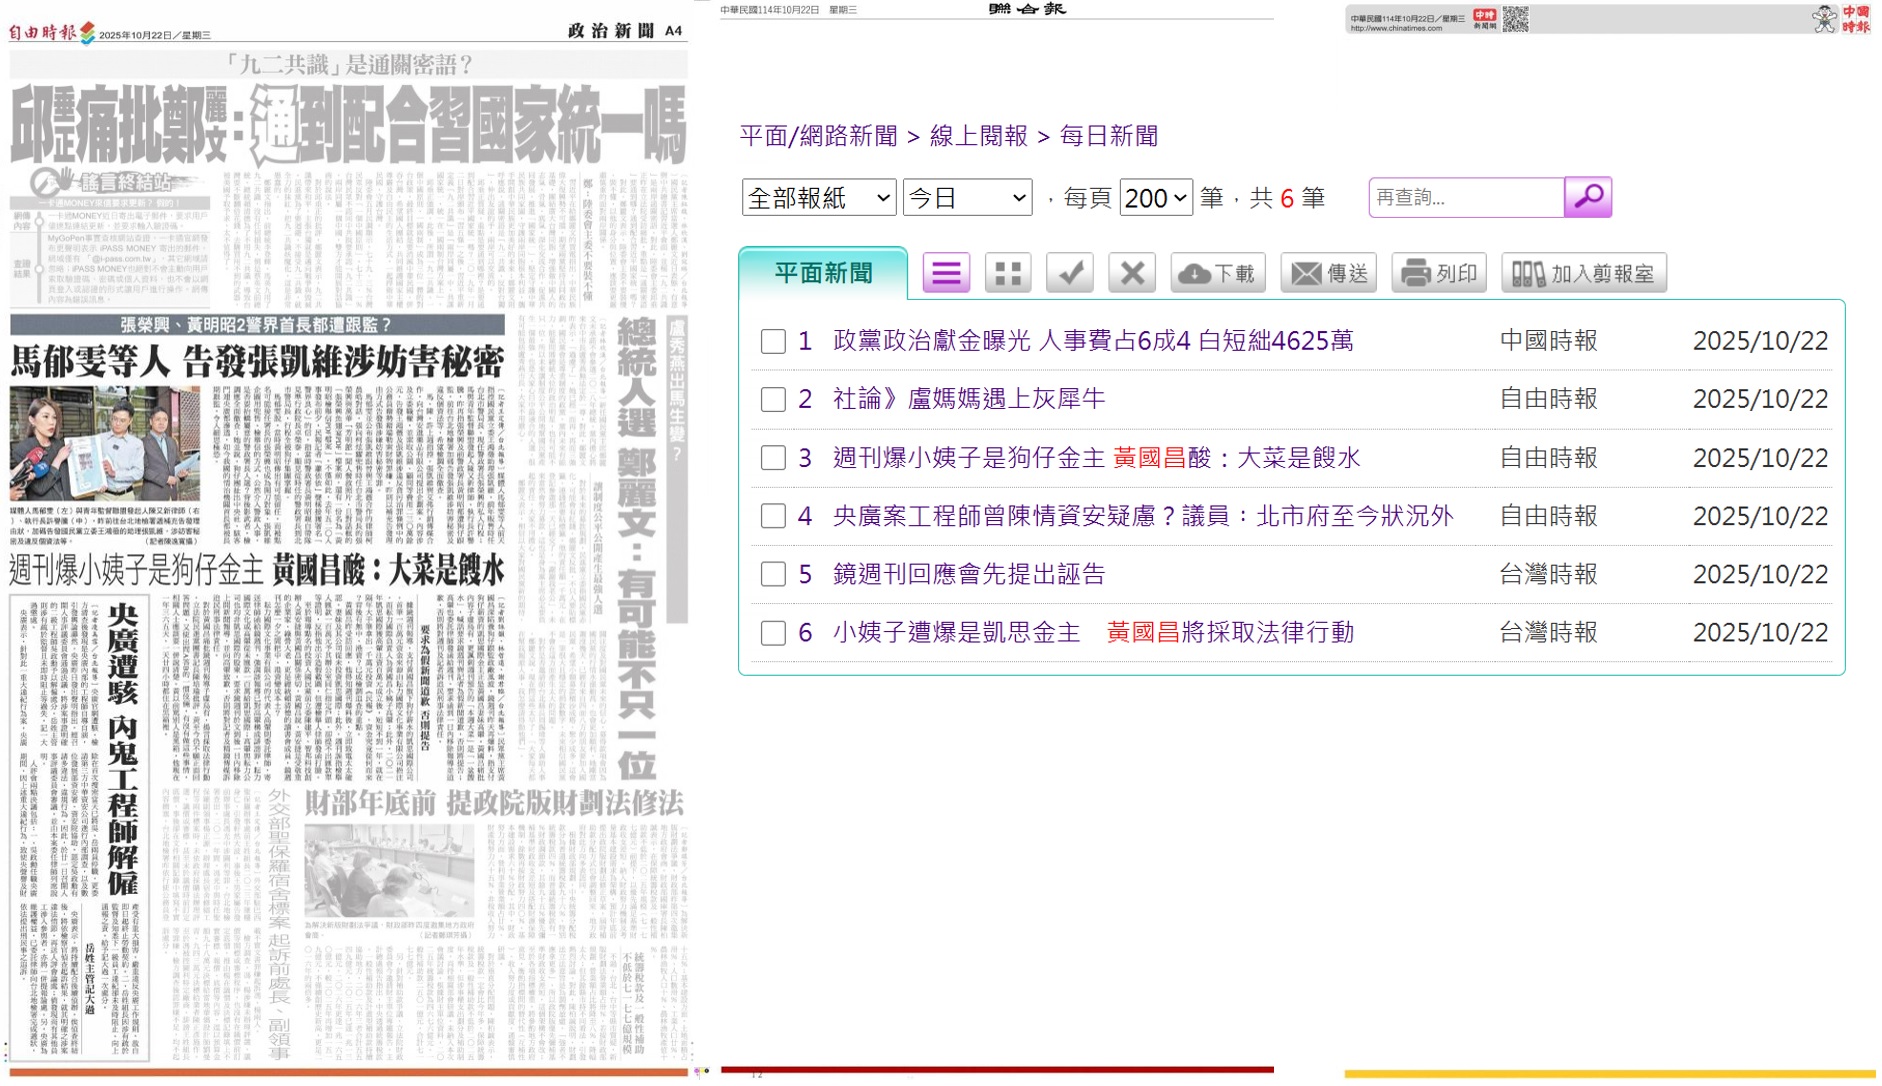Tick checkbox for row 2 社論》盧媽媽遇上灰犀牛
The image size is (1882, 1086).
coord(773,399)
